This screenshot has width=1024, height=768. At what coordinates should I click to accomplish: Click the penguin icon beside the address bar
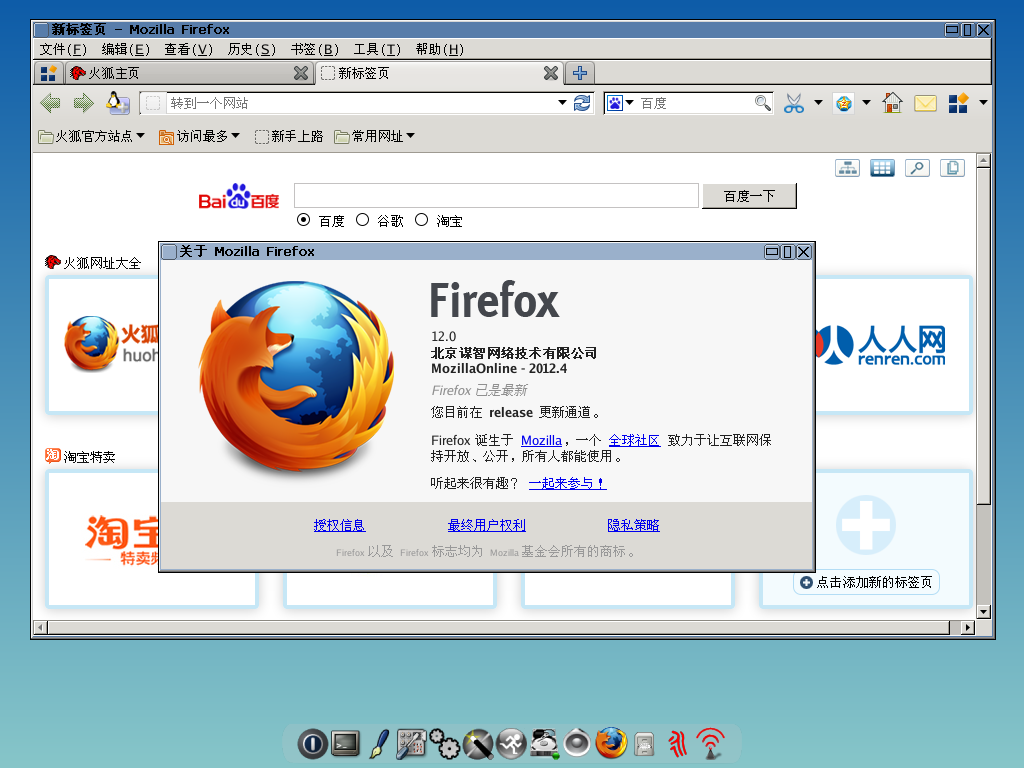click(118, 103)
